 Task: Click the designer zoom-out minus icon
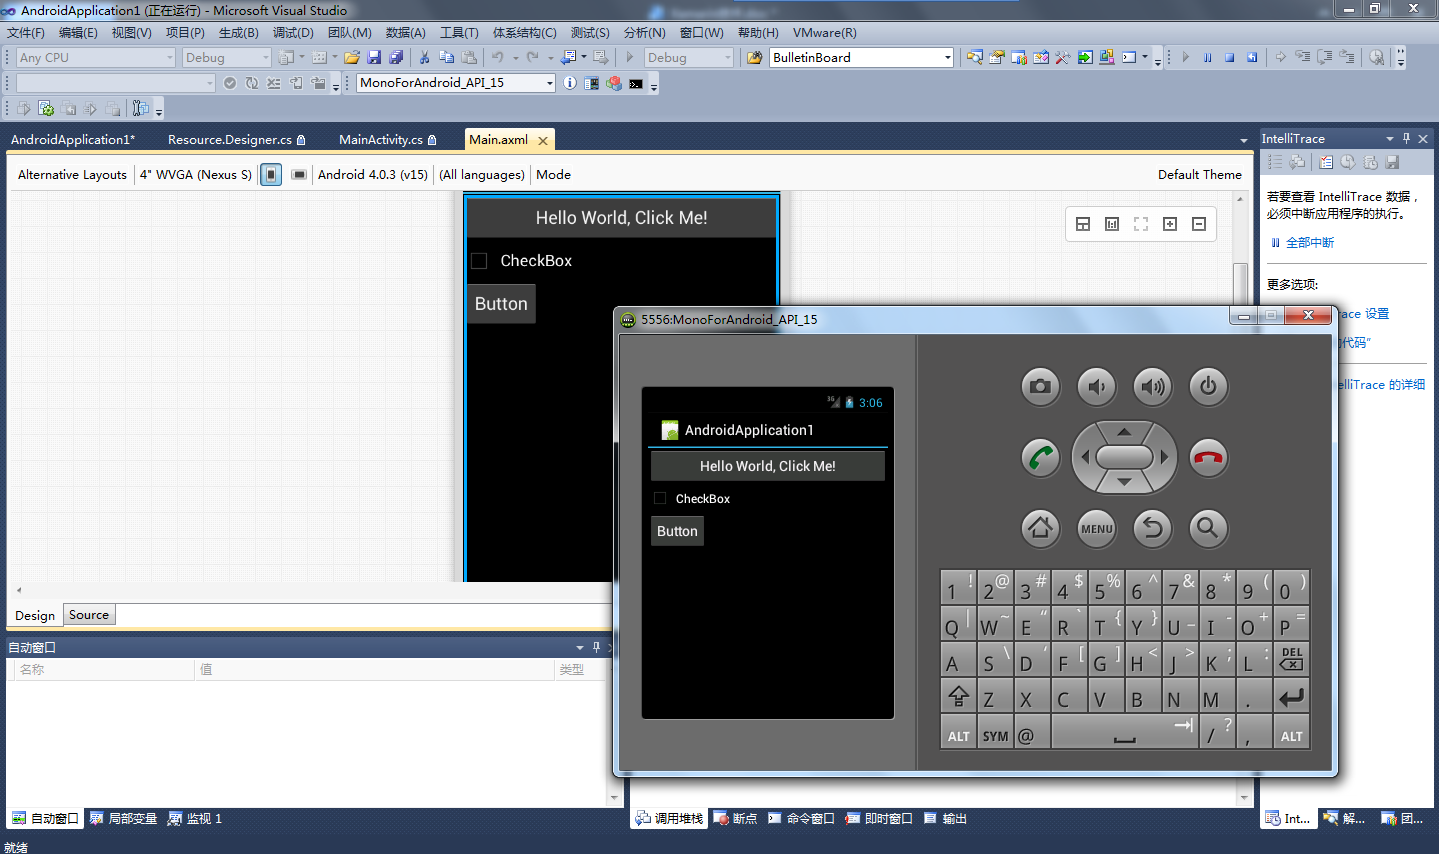click(1199, 224)
